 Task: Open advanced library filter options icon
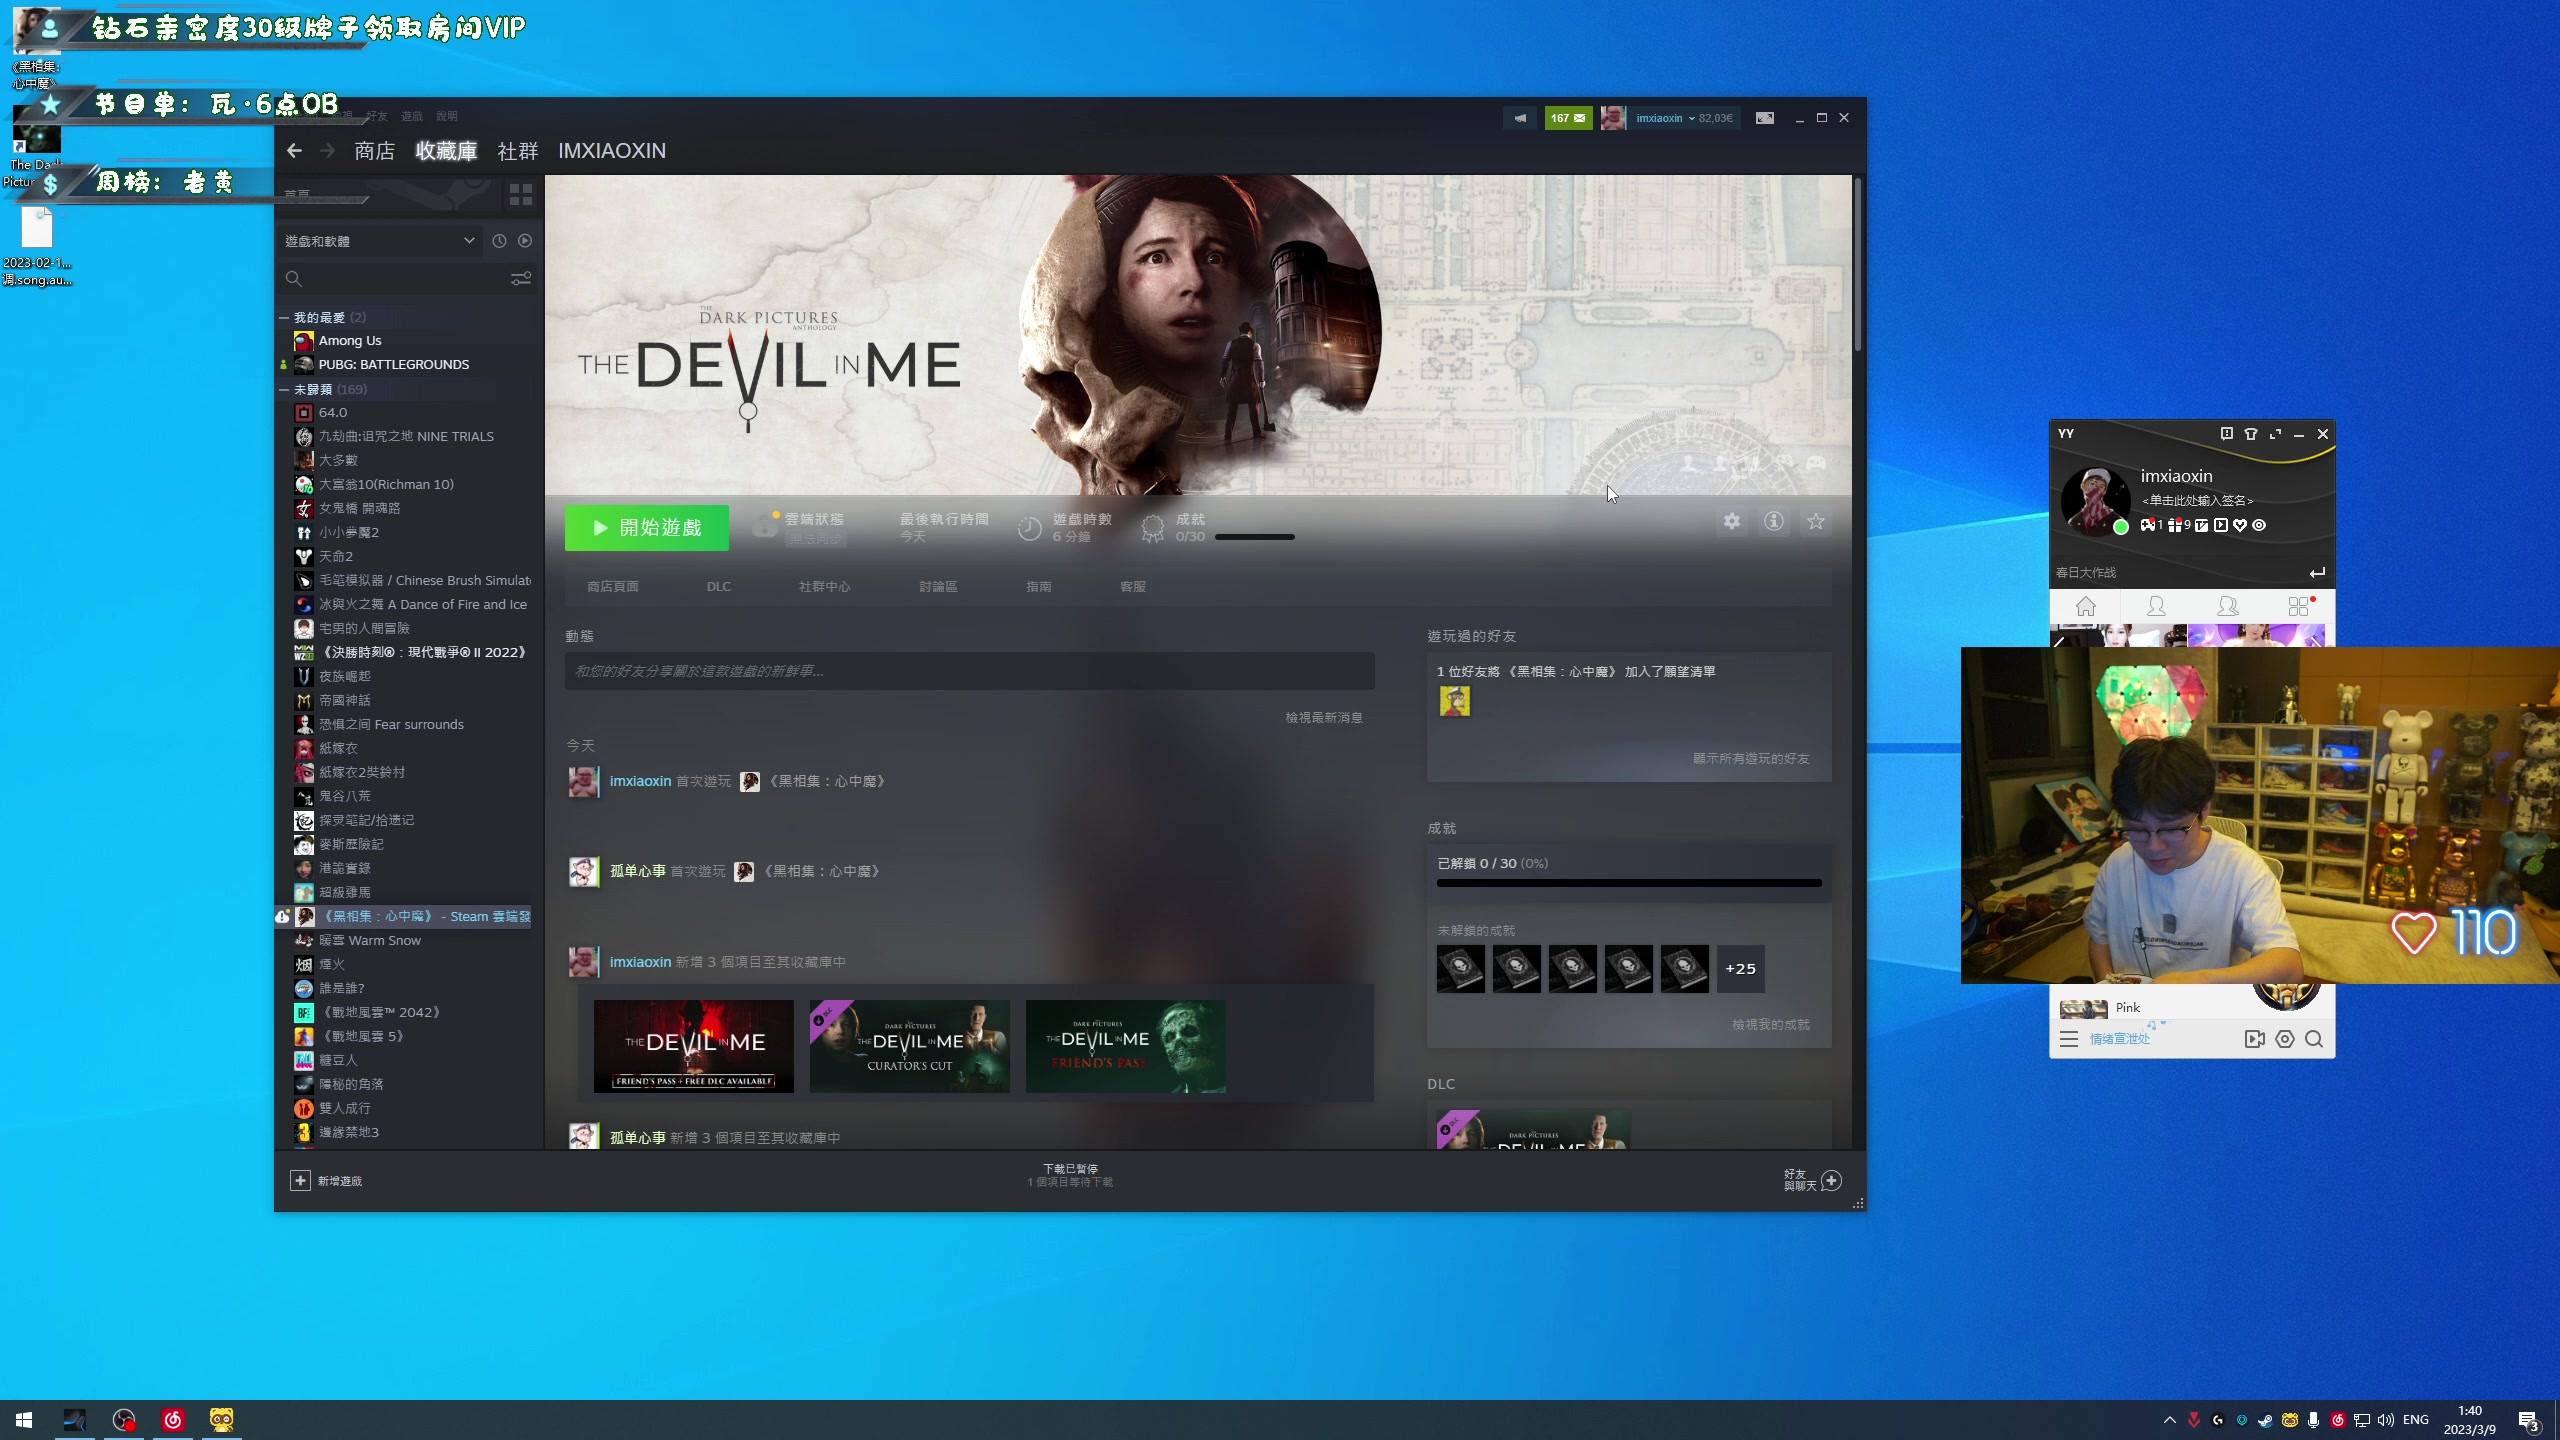point(520,279)
